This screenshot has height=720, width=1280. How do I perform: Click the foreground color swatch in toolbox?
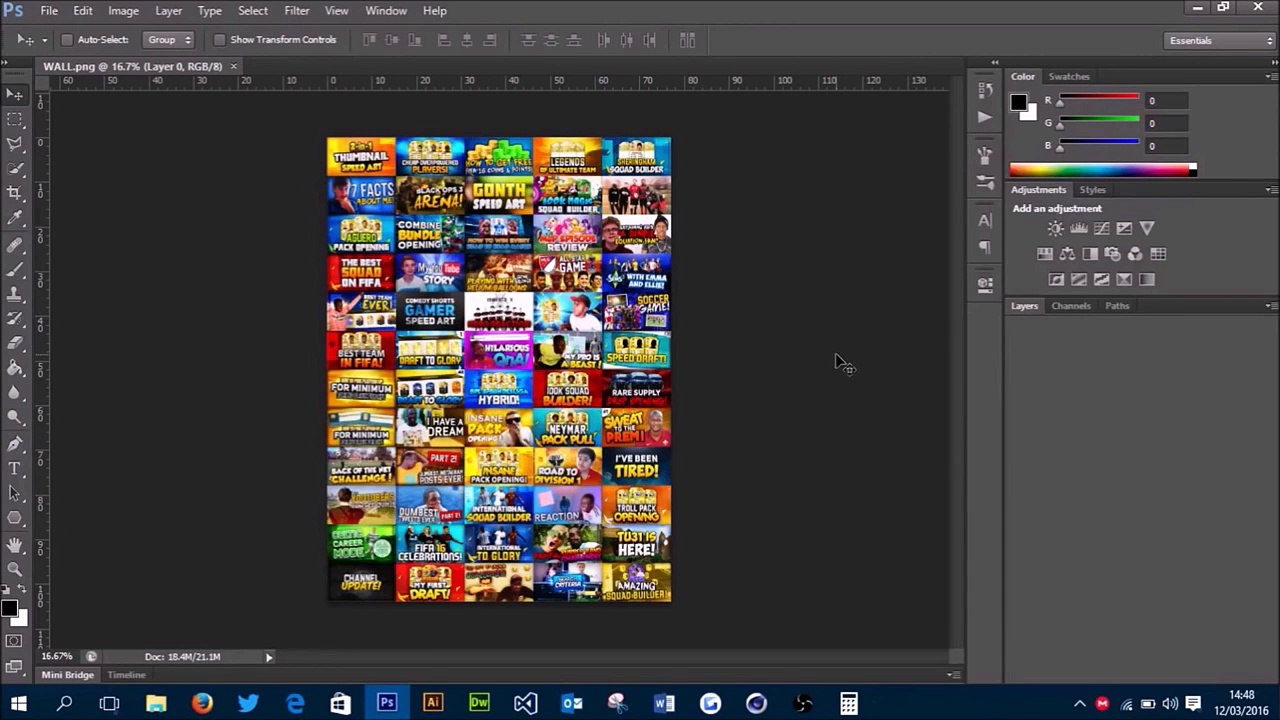click(x=9, y=608)
